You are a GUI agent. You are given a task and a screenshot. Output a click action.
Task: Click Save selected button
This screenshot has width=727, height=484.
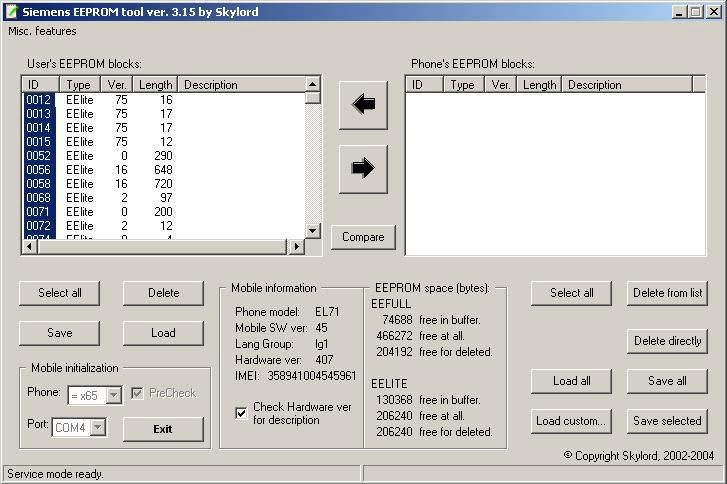click(667, 421)
